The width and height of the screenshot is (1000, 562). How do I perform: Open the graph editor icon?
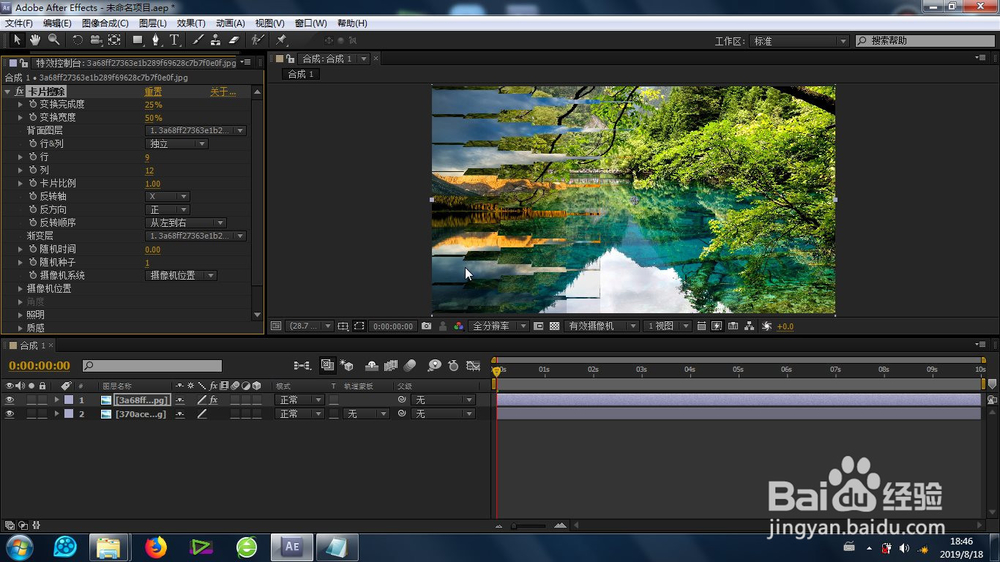click(x=473, y=366)
